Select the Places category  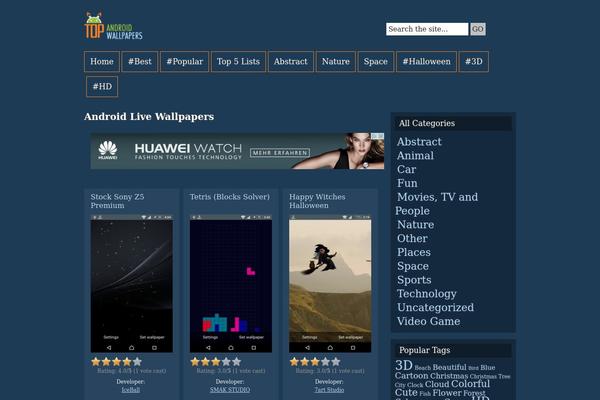pyautogui.click(x=414, y=252)
